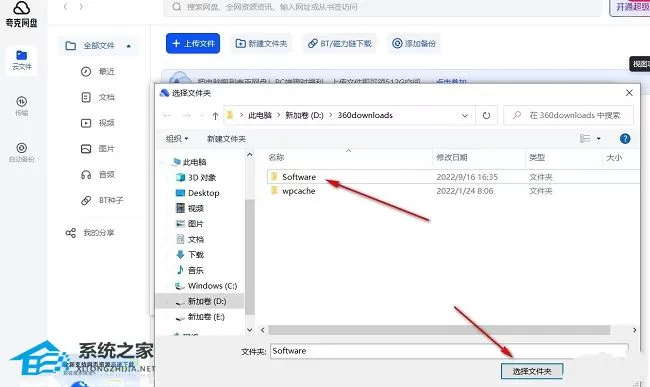This screenshot has height=387, width=650.
Task: Click the 上传文件 upload button
Action: (193, 44)
